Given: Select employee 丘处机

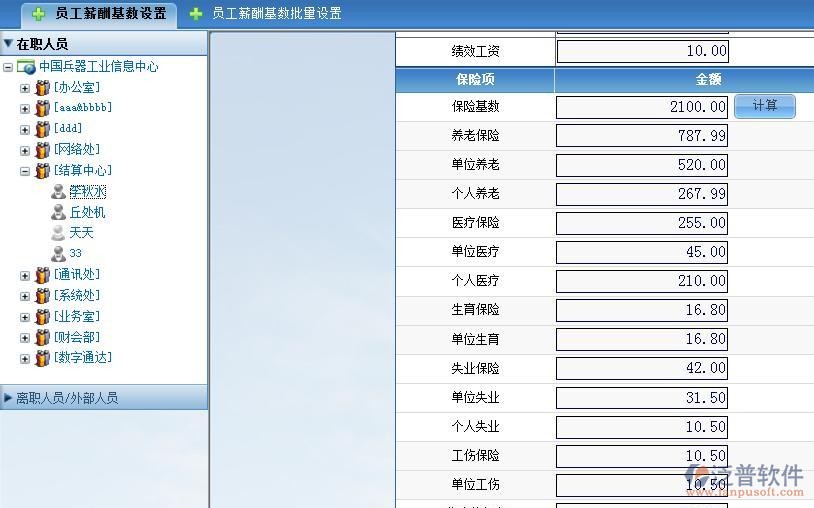Looking at the screenshot, I should coord(87,212).
